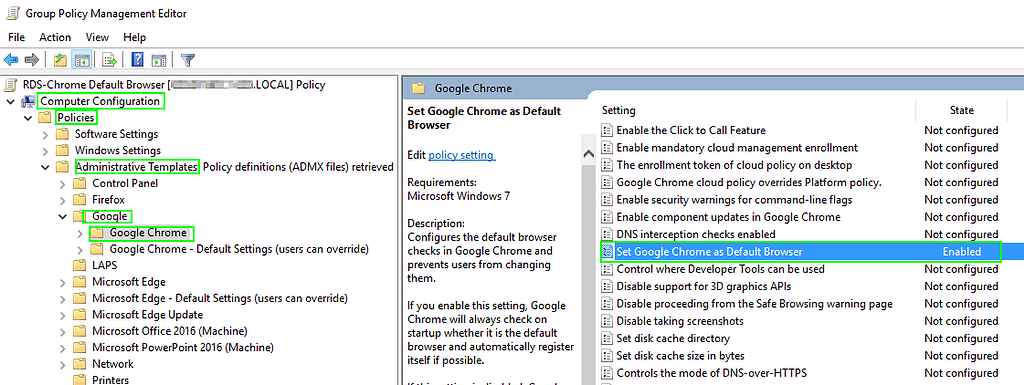Viewport: 1024px width, 385px height.
Task: Expand the Microsoft Edge folder
Action: pyautogui.click(x=63, y=282)
